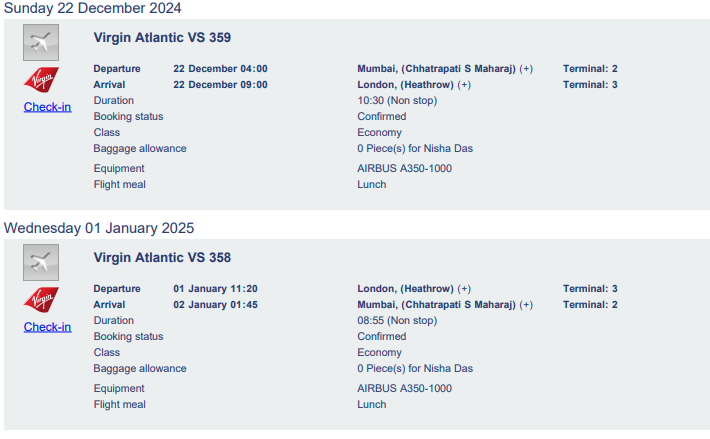Click arrival time 02 January 01:45
Viewport: 710px width, 439px height.
(x=216, y=305)
